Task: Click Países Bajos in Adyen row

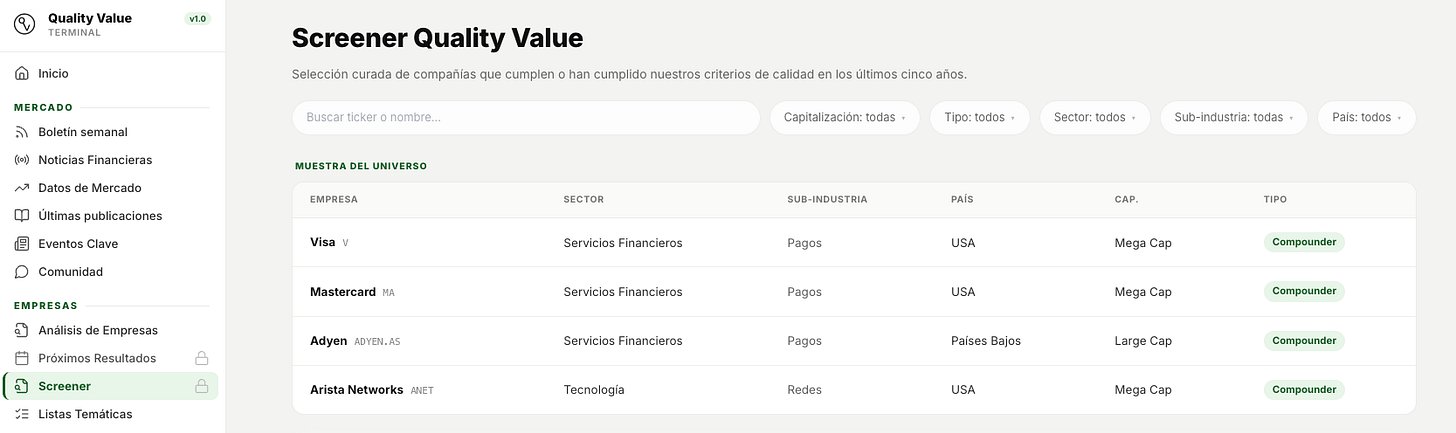Action: pyautogui.click(x=986, y=341)
